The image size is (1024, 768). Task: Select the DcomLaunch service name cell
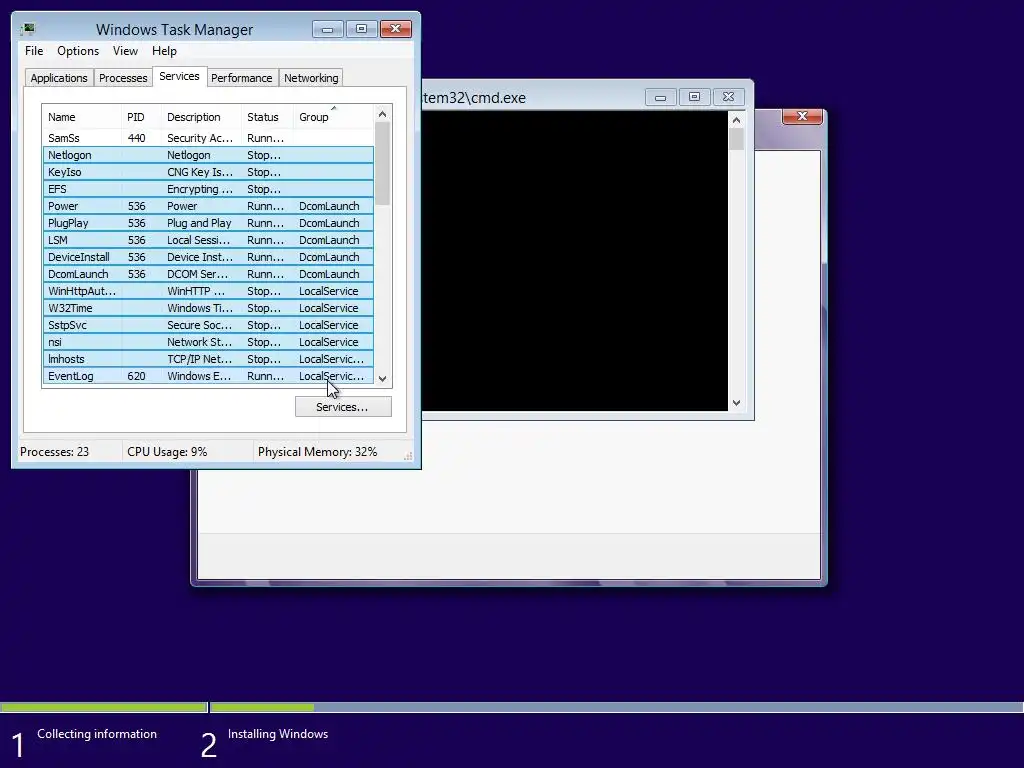point(78,274)
